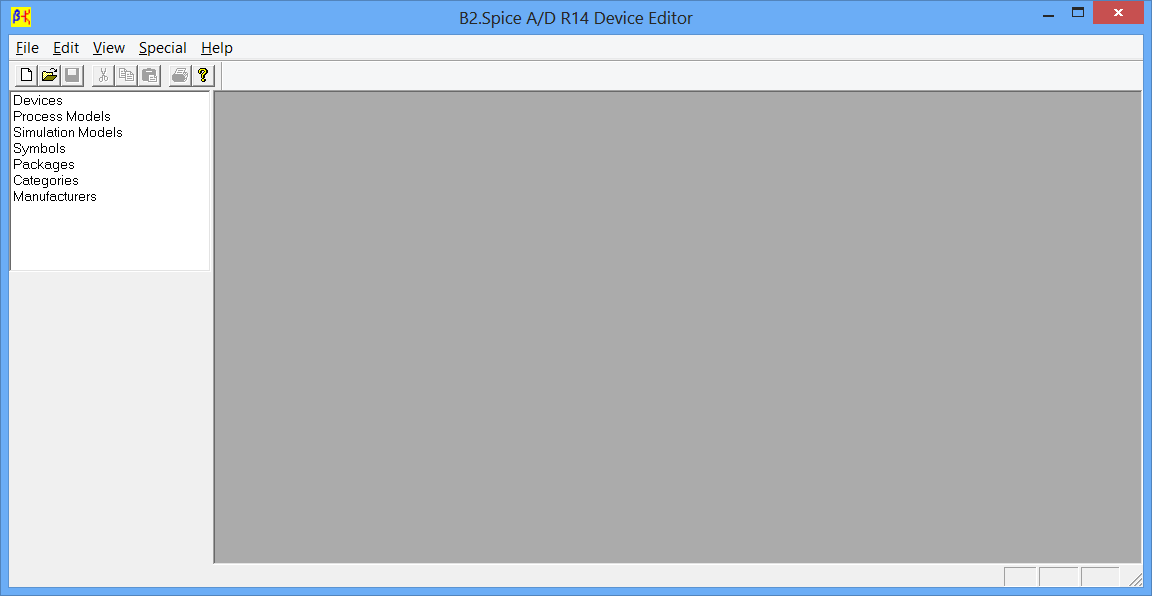Click the window resize grip in the status bar
The height and width of the screenshot is (596, 1152).
point(1135,579)
